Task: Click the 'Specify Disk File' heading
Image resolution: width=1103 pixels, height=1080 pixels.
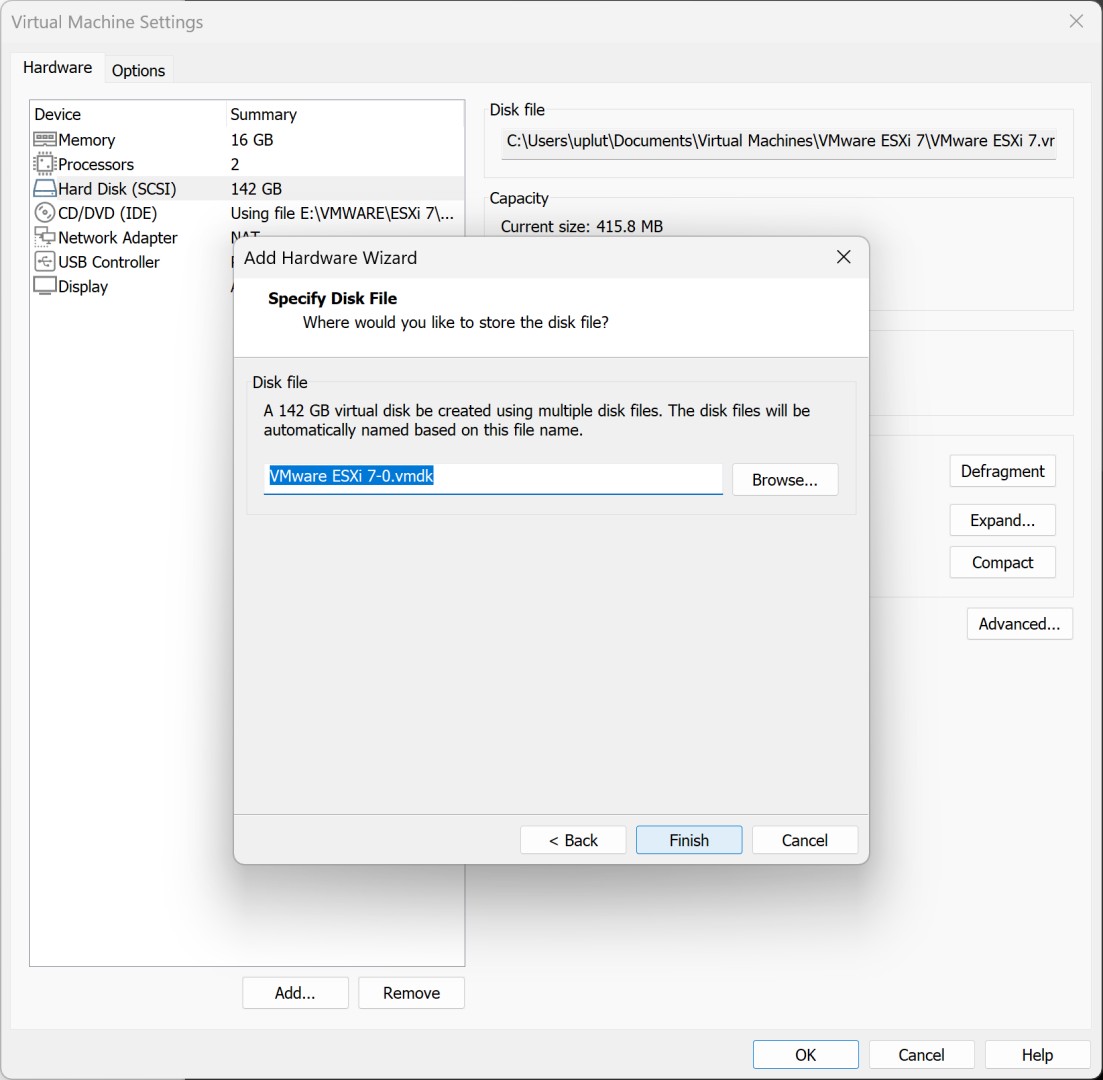Action: point(333,298)
